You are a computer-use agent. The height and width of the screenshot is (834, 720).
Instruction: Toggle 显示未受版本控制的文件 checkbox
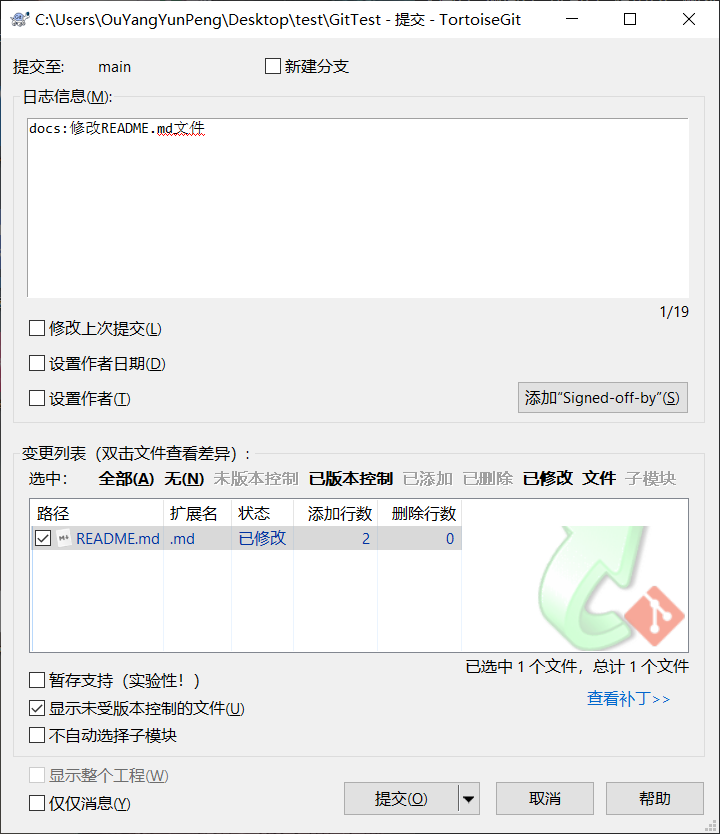click(37, 709)
